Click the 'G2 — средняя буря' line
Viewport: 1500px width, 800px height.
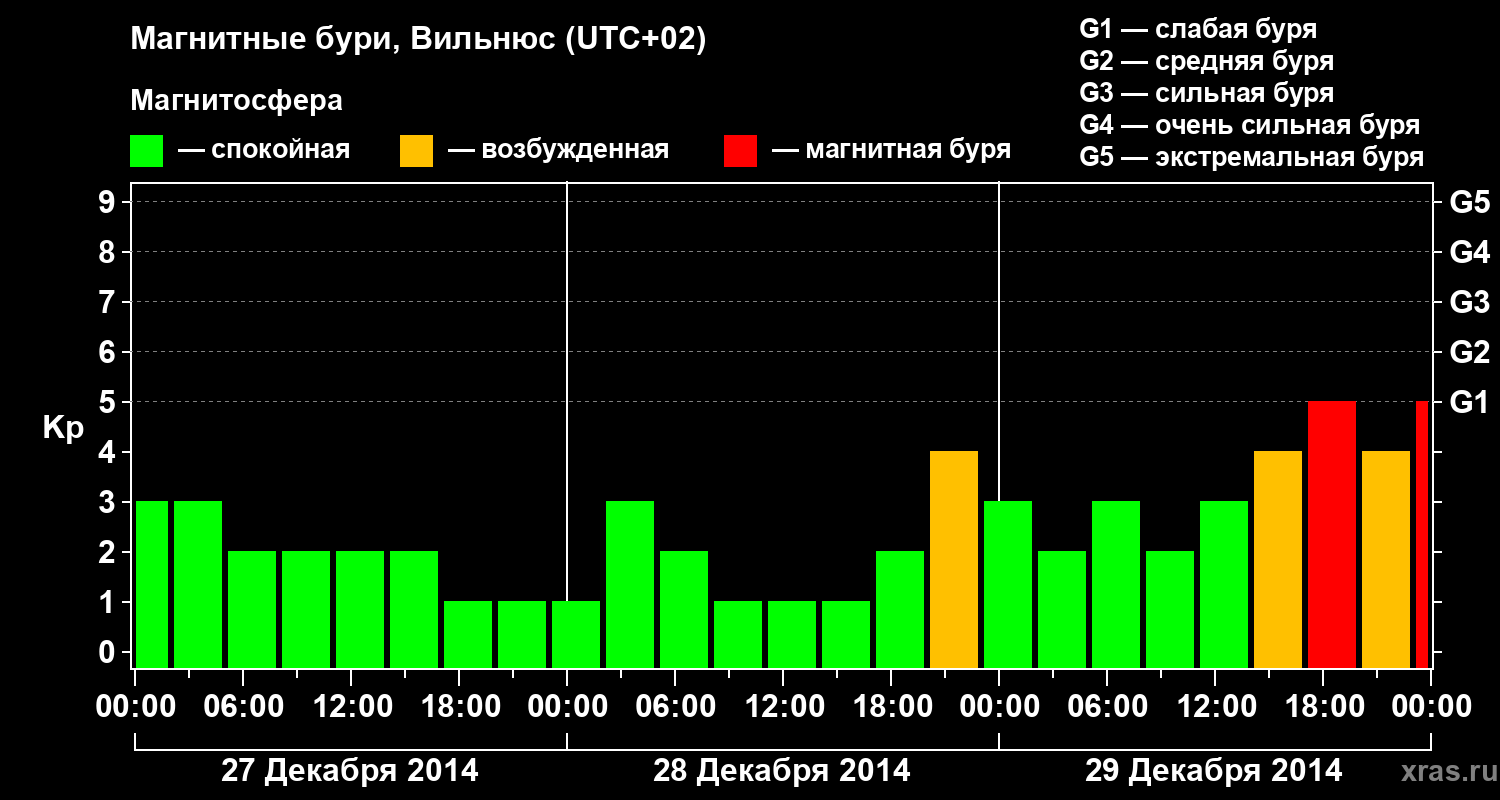click(1206, 61)
